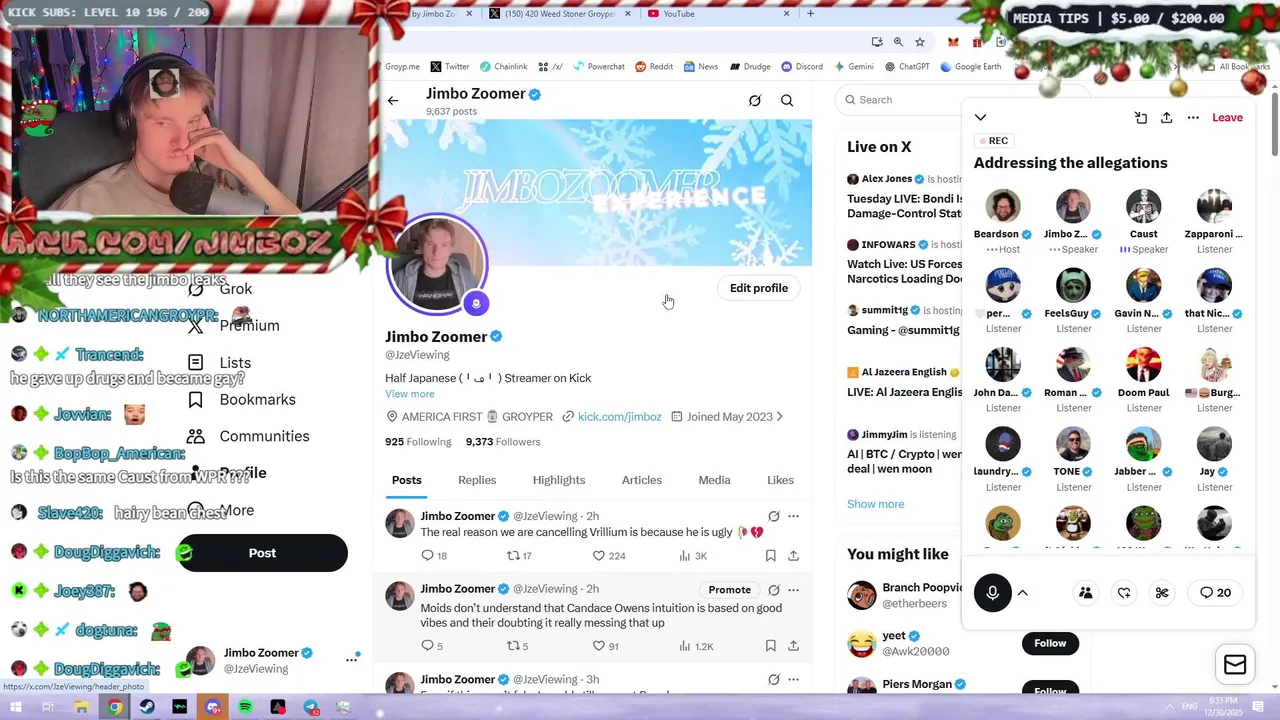Open the Grok icon beside the profile search

[755, 100]
